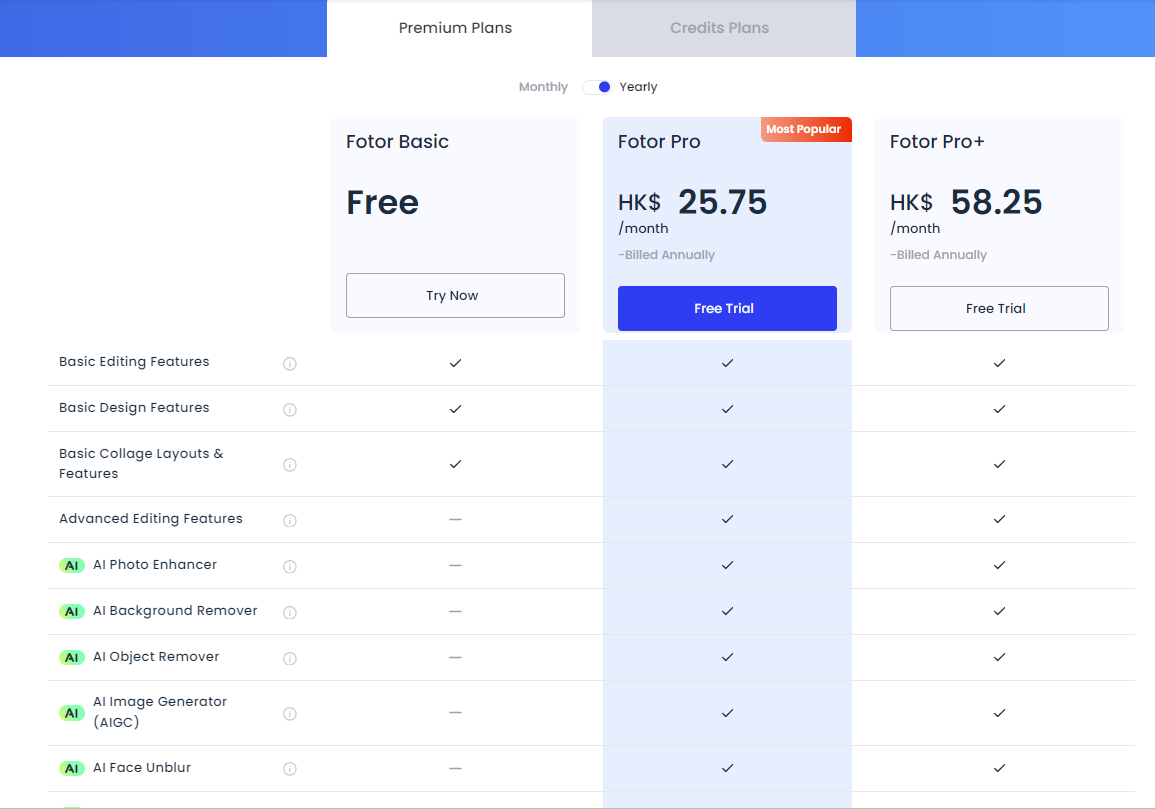The height and width of the screenshot is (809, 1155).
Task: Click the Advanced Editing Features label
Action: 151,519
